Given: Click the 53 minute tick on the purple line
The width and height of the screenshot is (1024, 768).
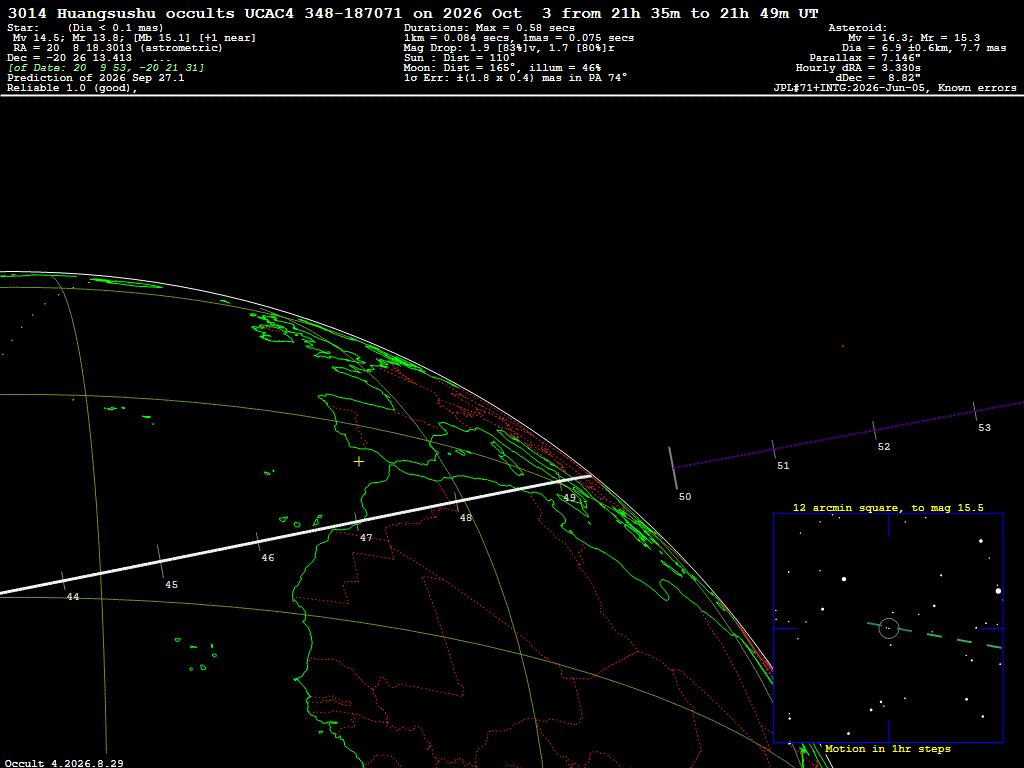Looking at the screenshot, I should click(x=974, y=411).
